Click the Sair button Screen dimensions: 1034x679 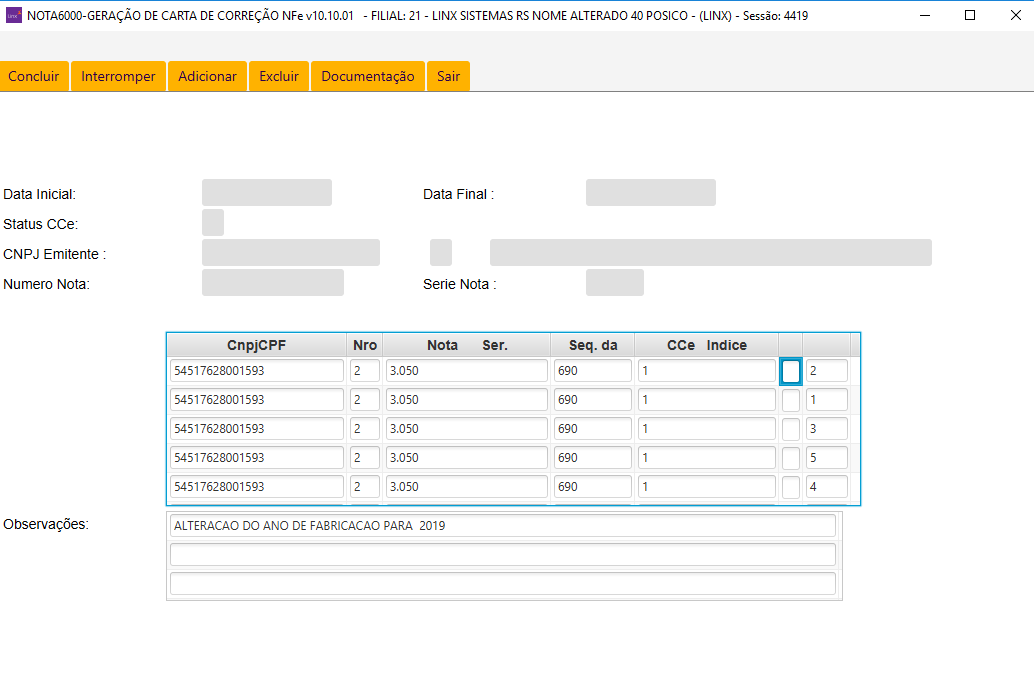448,76
